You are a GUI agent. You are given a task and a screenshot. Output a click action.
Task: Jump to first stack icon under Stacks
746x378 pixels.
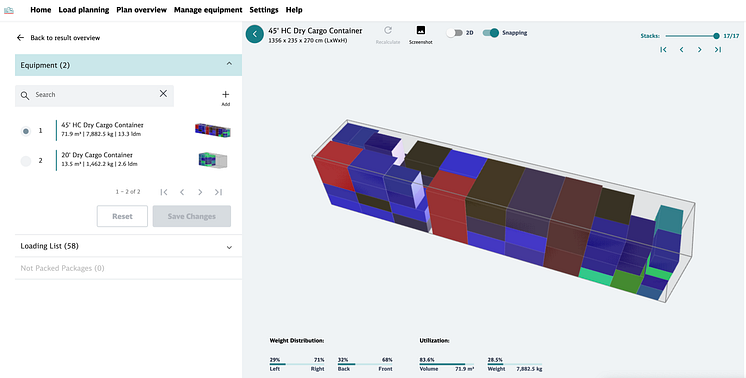point(663,49)
